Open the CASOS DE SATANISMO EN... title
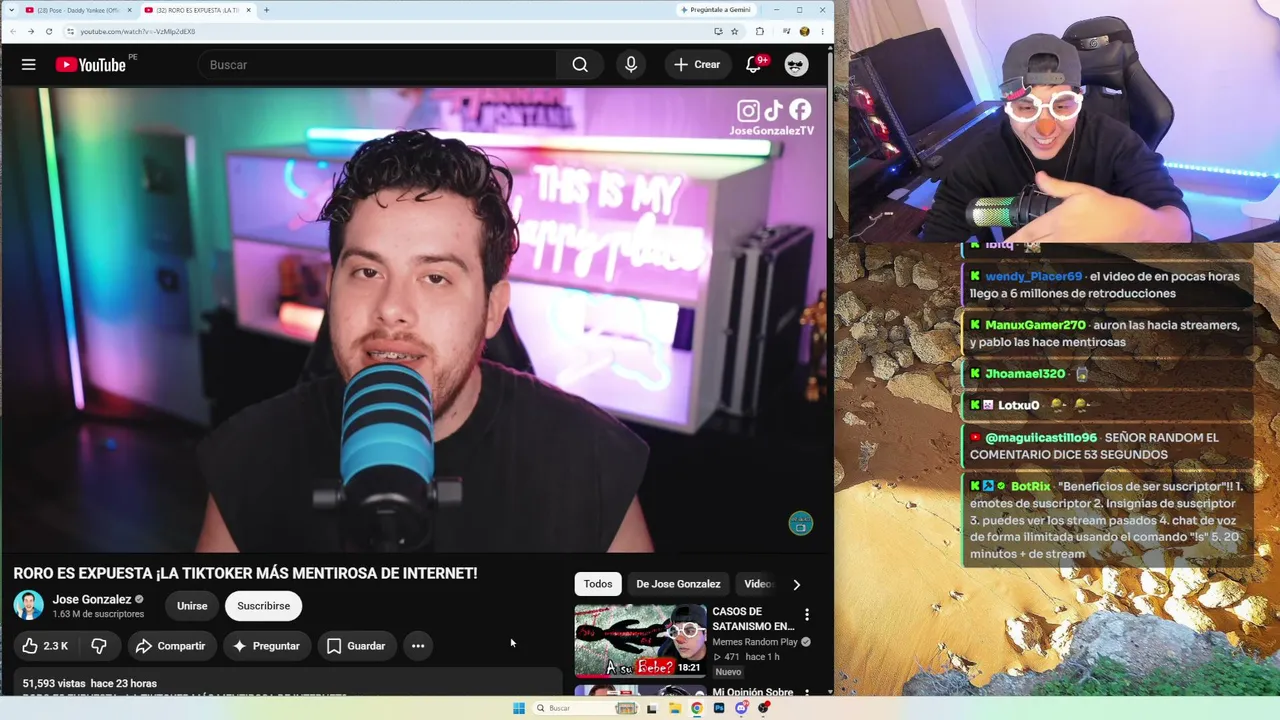 [753, 619]
